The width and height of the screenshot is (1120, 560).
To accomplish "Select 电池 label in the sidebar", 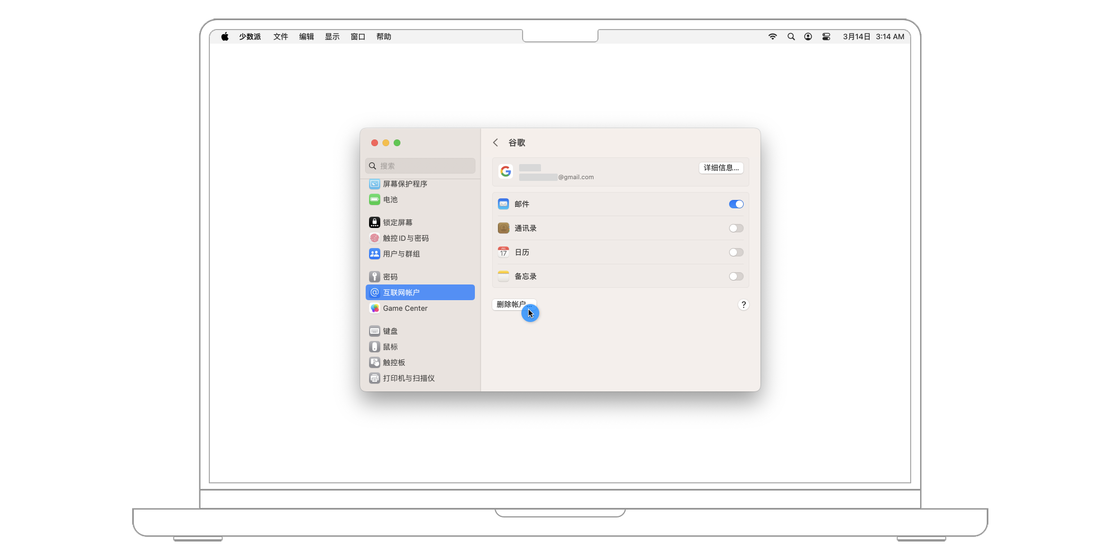I will click(x=390, y=199).
